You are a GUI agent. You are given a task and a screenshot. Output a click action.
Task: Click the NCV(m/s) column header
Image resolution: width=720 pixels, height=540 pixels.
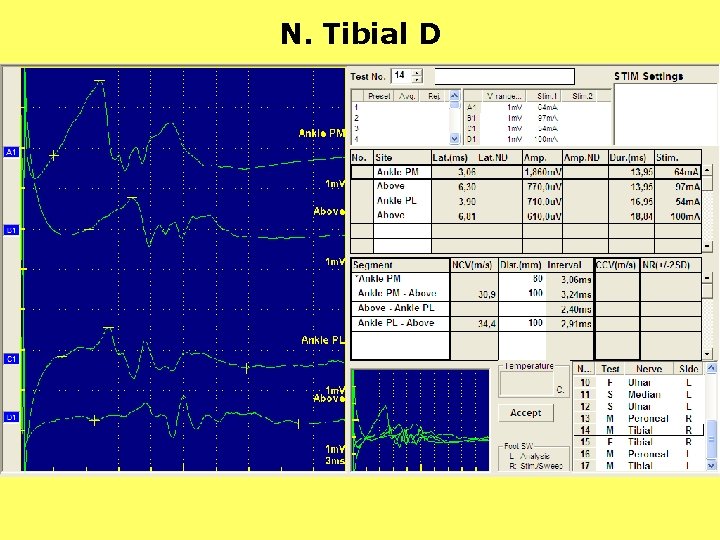point(473,265)
